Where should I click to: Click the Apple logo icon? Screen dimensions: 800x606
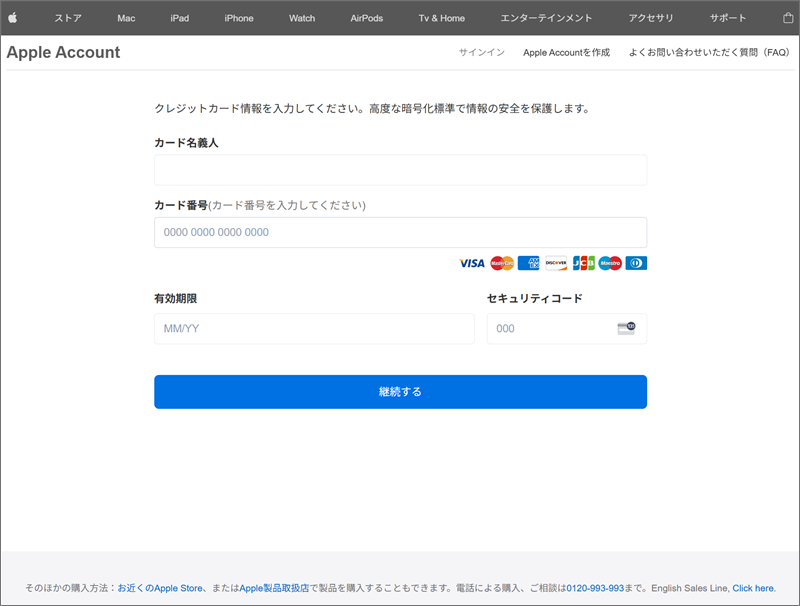point(13,18)
